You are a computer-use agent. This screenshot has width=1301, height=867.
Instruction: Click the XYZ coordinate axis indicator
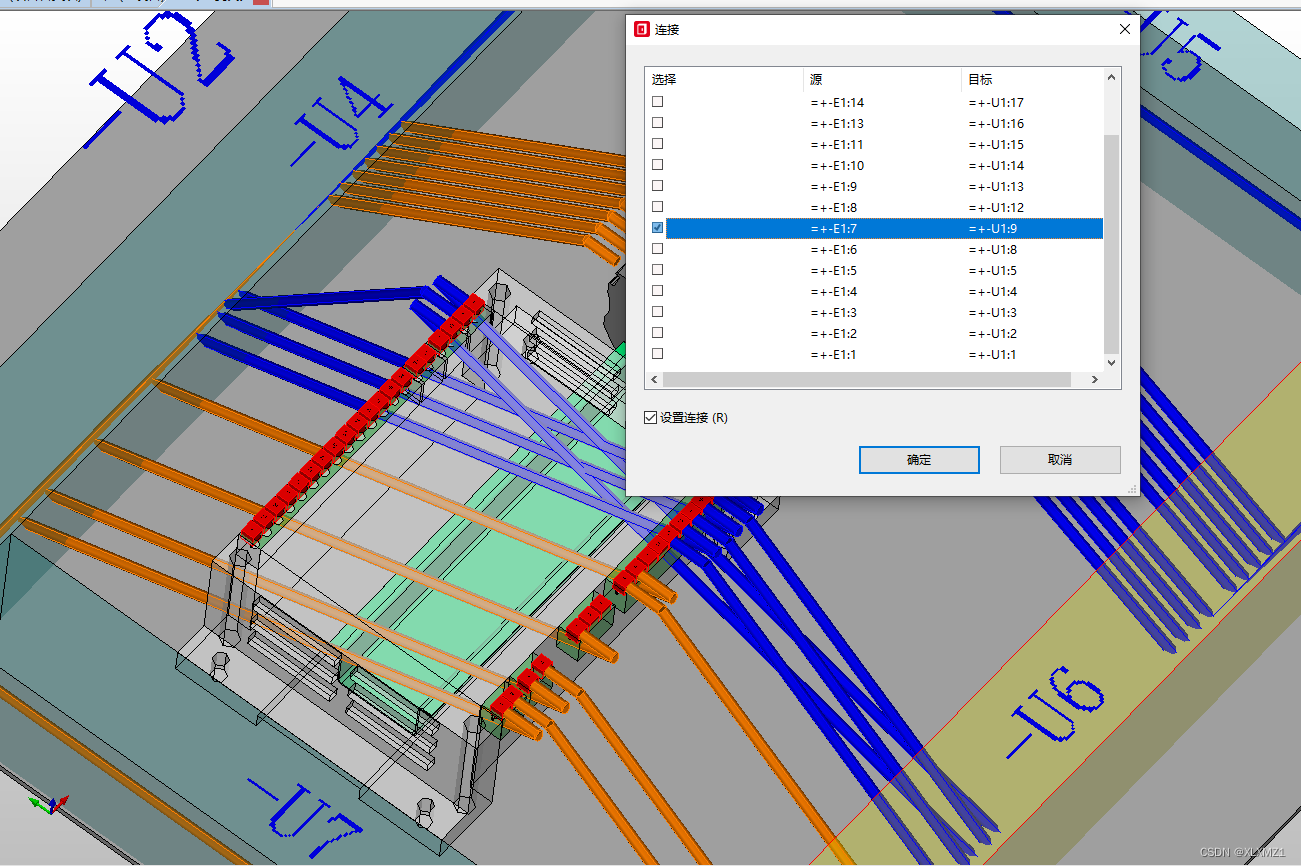tap(48, 803)
